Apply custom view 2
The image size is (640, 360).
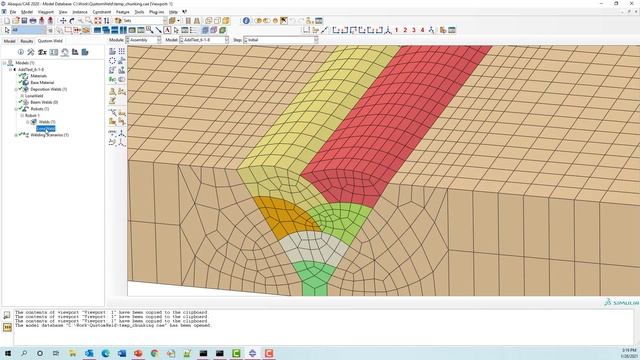pos(405,30)
